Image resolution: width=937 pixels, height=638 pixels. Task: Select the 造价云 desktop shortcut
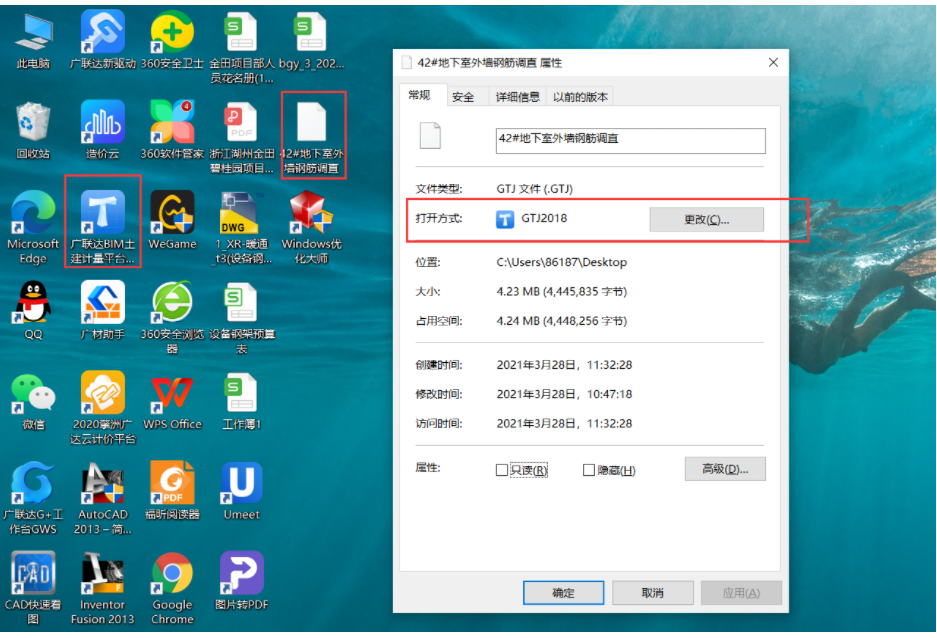coord(103,130)
